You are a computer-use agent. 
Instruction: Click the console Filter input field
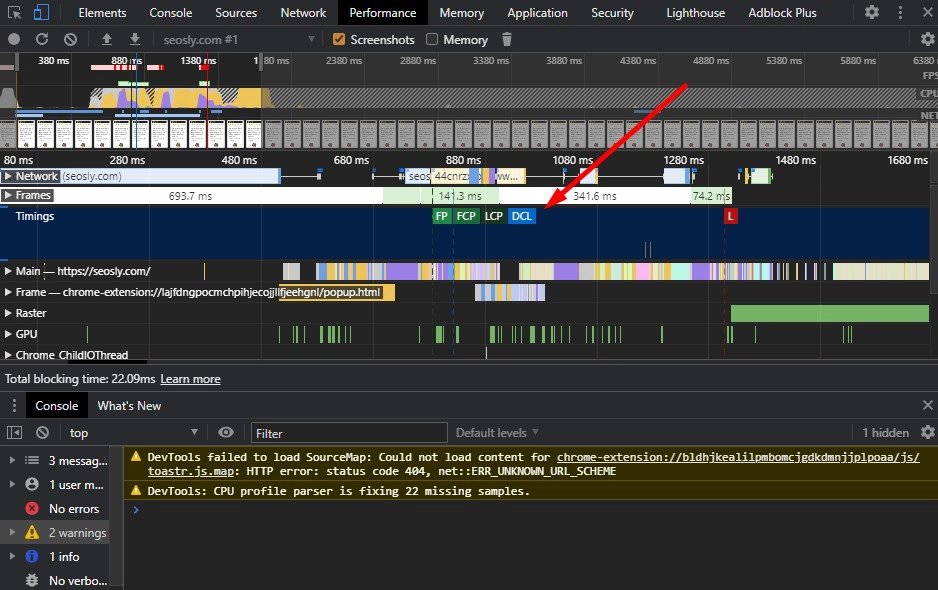click(348, 433)
